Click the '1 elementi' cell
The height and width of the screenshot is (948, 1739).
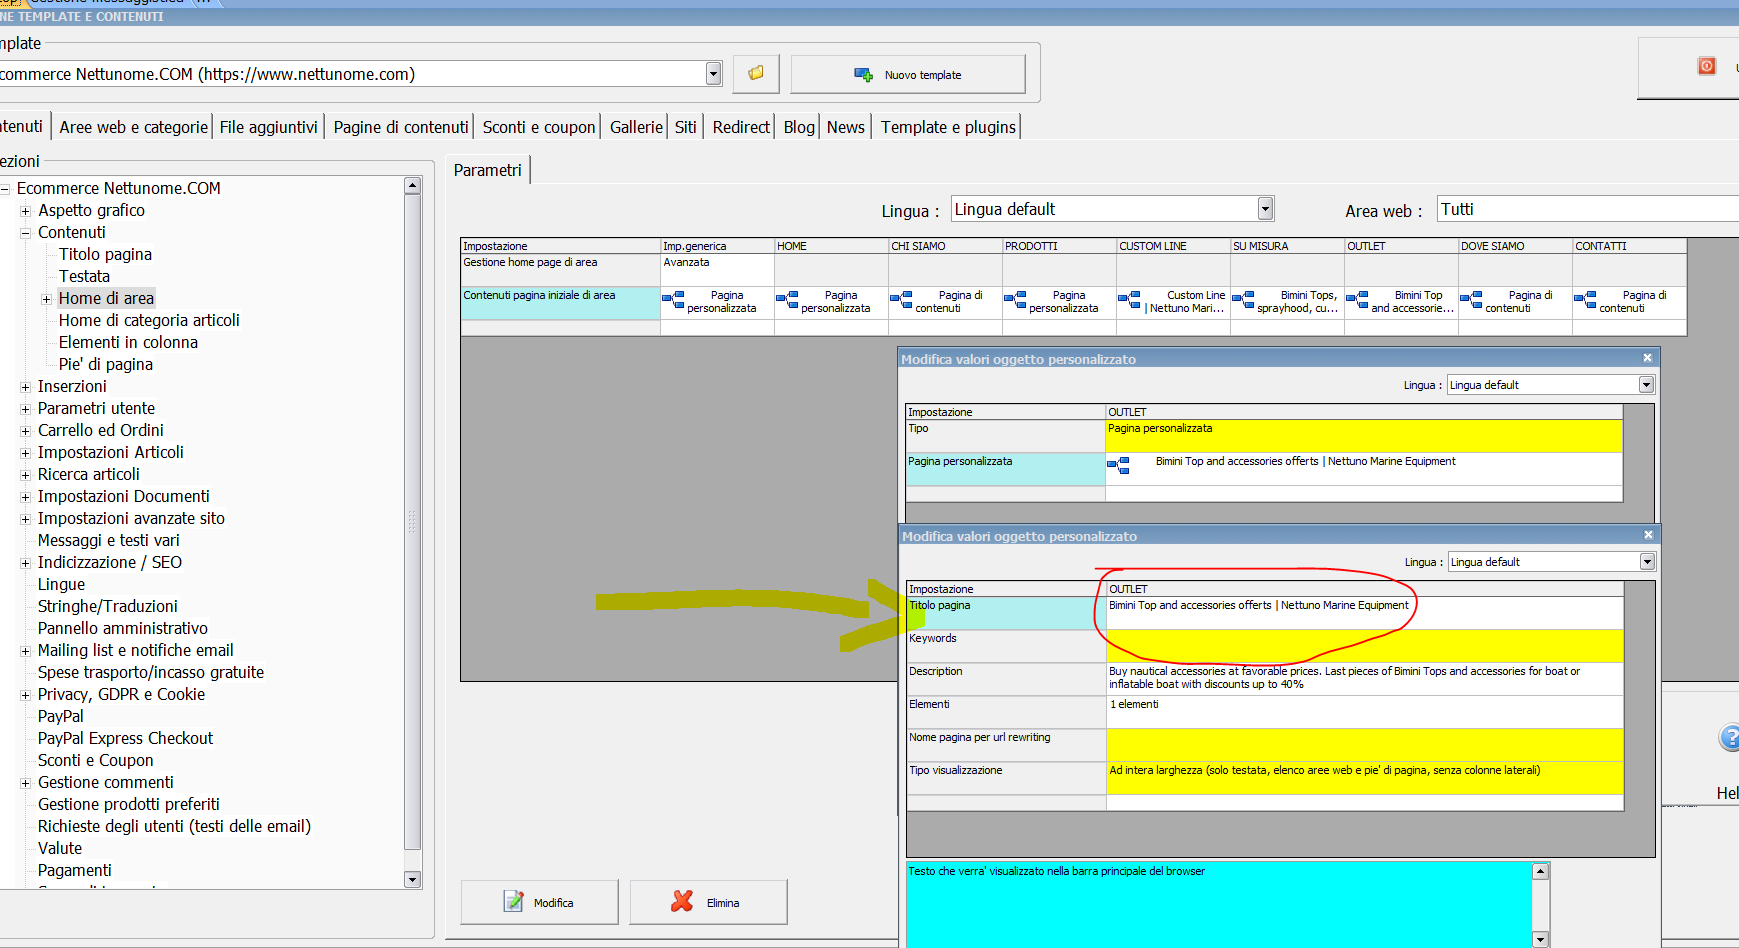1365,712
